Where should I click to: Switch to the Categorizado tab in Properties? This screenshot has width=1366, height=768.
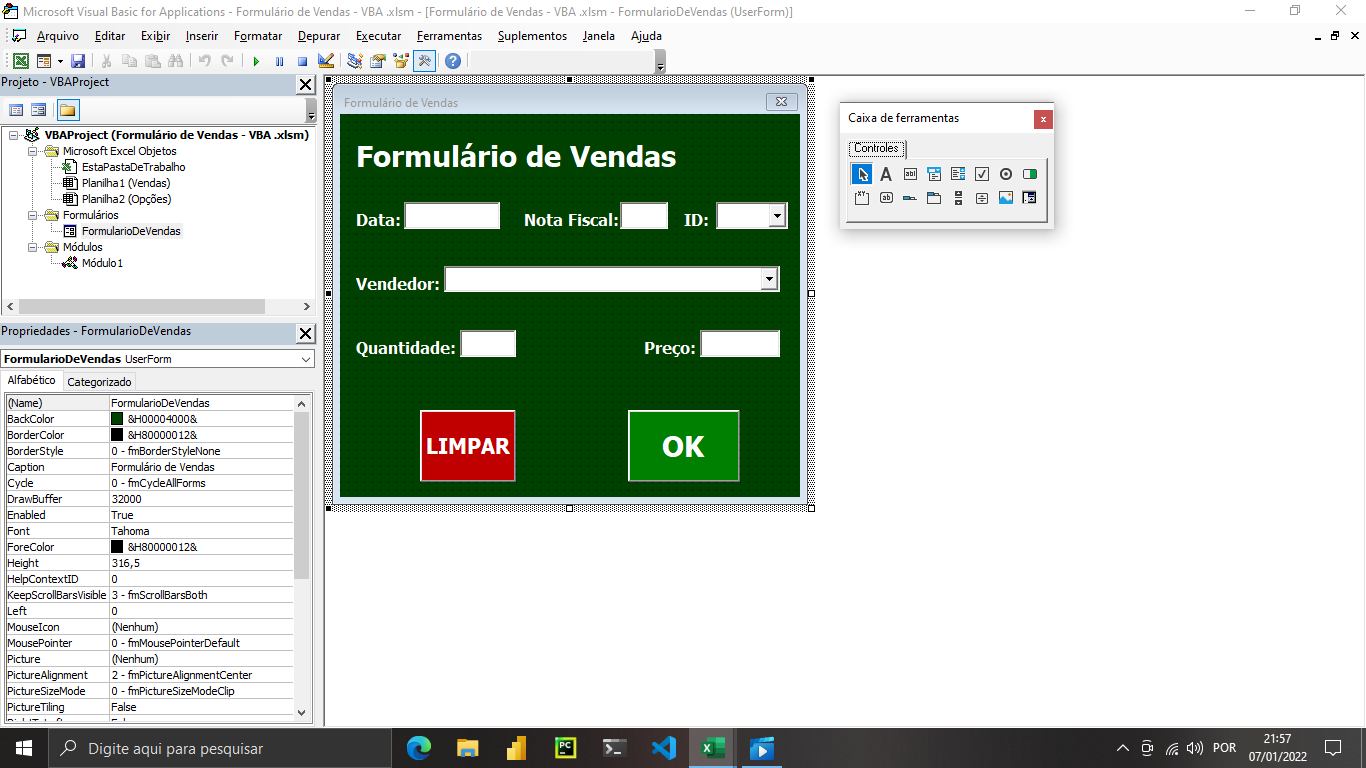(99, 381)
